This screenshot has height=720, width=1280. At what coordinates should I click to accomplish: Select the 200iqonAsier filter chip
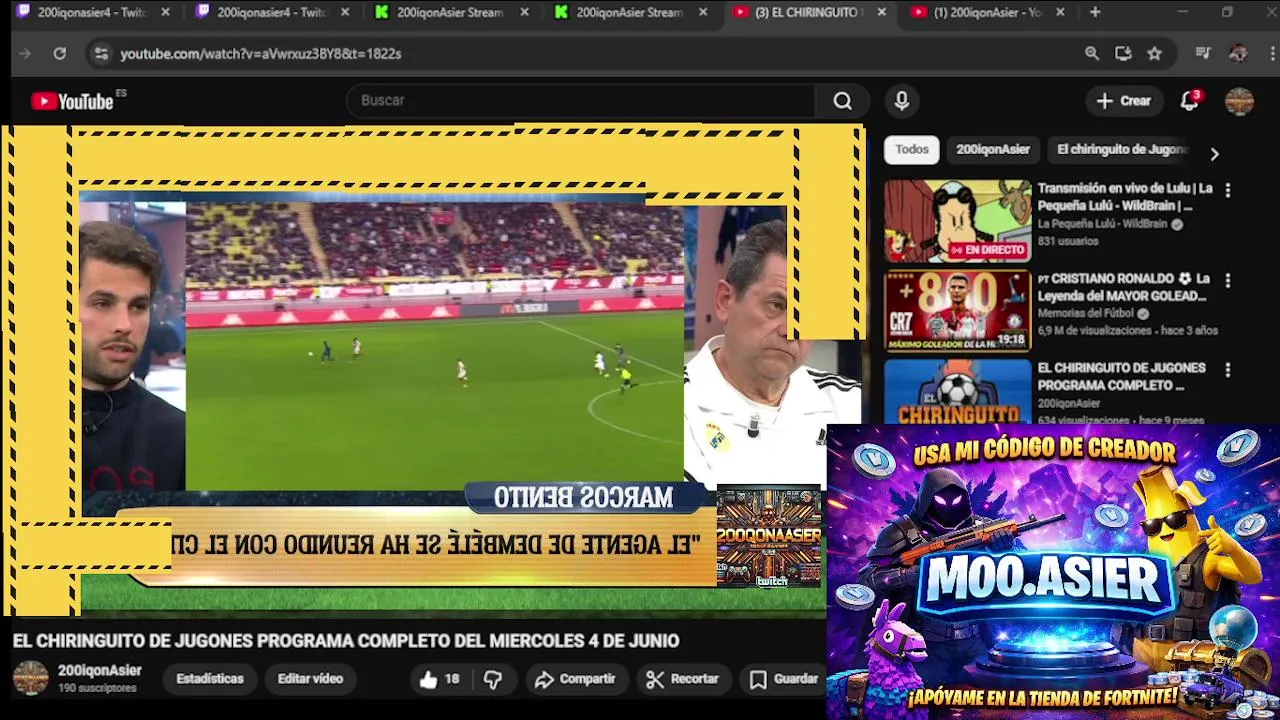pyautogui.click(x=993, y=150)
